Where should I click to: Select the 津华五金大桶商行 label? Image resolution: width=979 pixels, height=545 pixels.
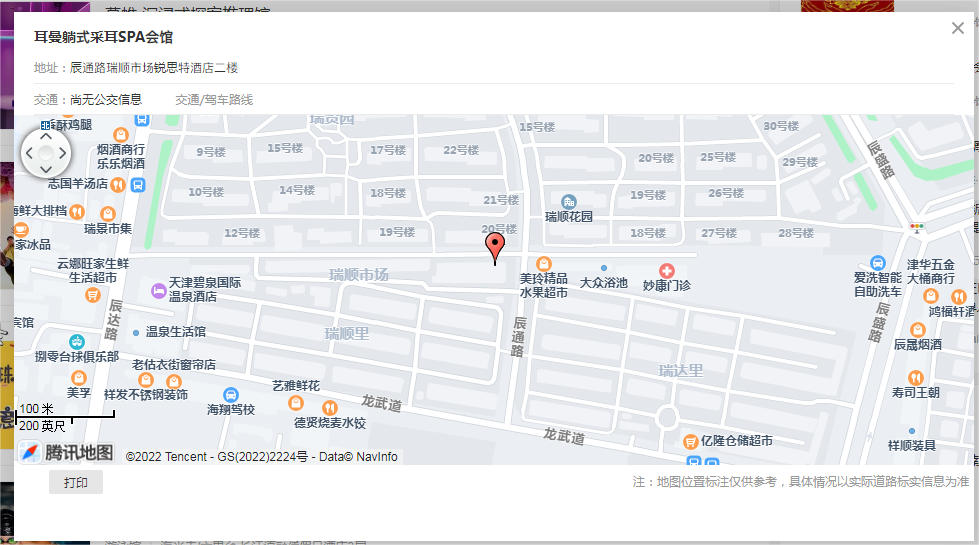coord(930,272)
